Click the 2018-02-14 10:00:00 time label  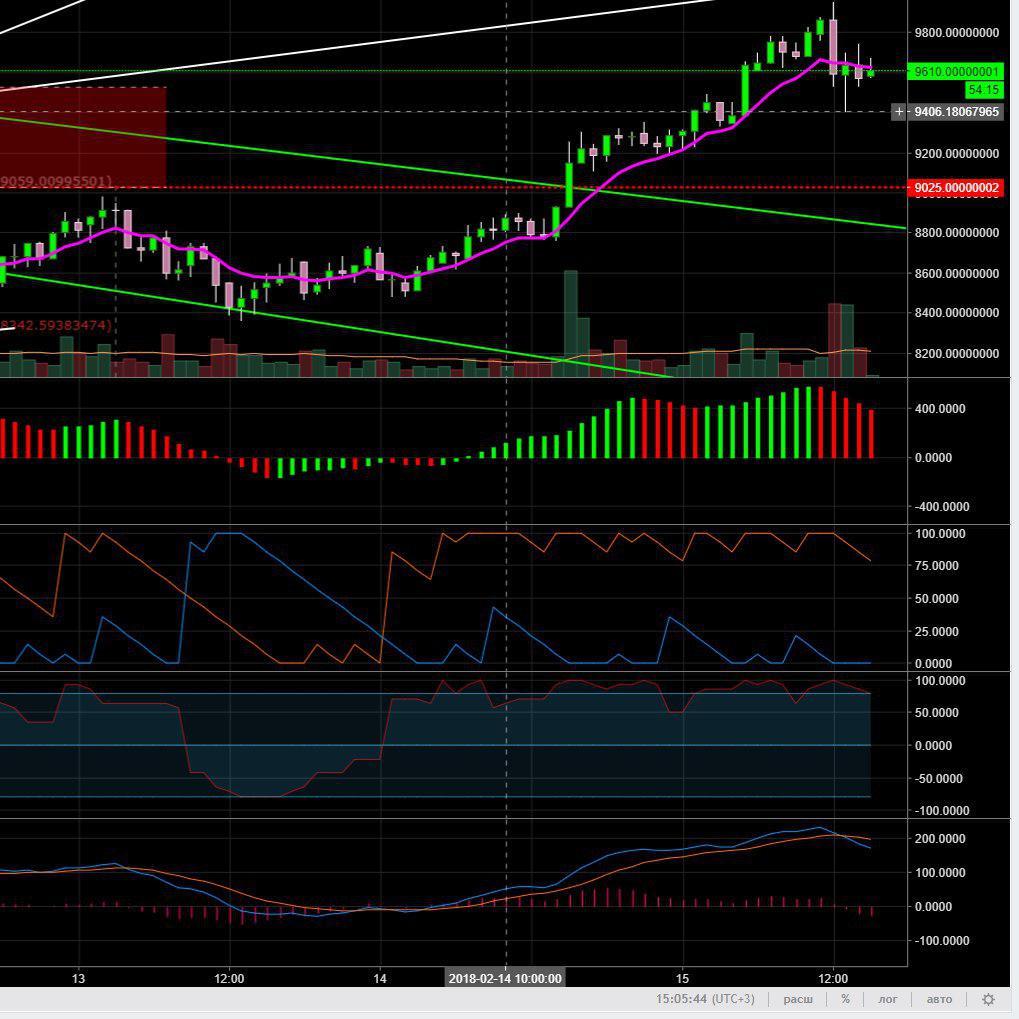(x=505, y=978)
